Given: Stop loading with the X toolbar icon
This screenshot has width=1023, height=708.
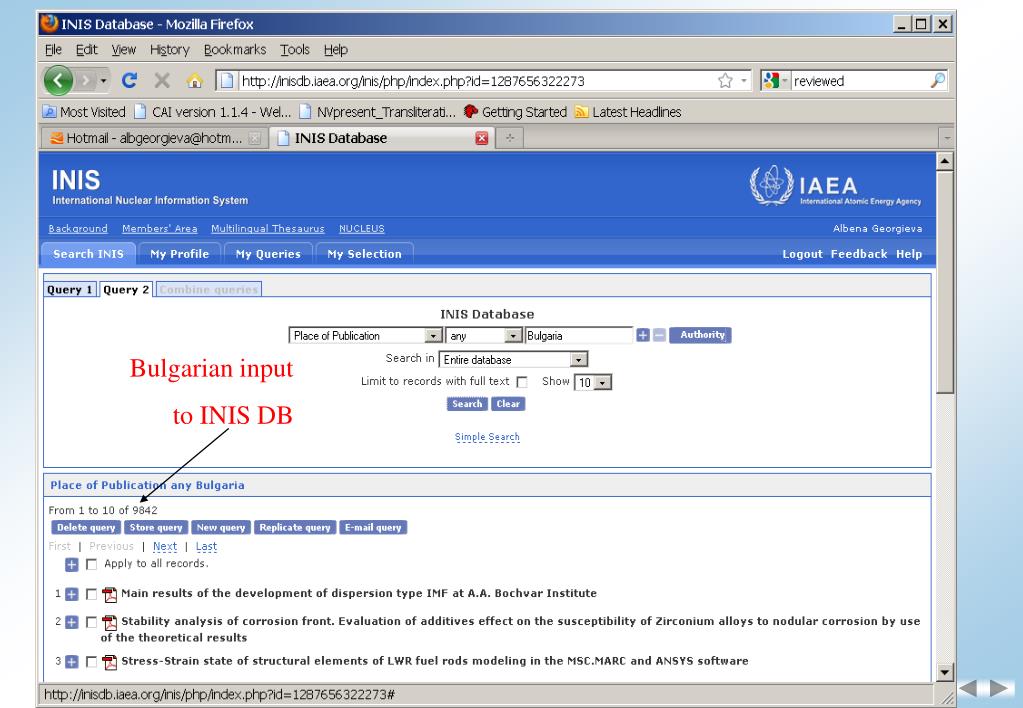Looking at the screenshot, I should pos(162,81).
